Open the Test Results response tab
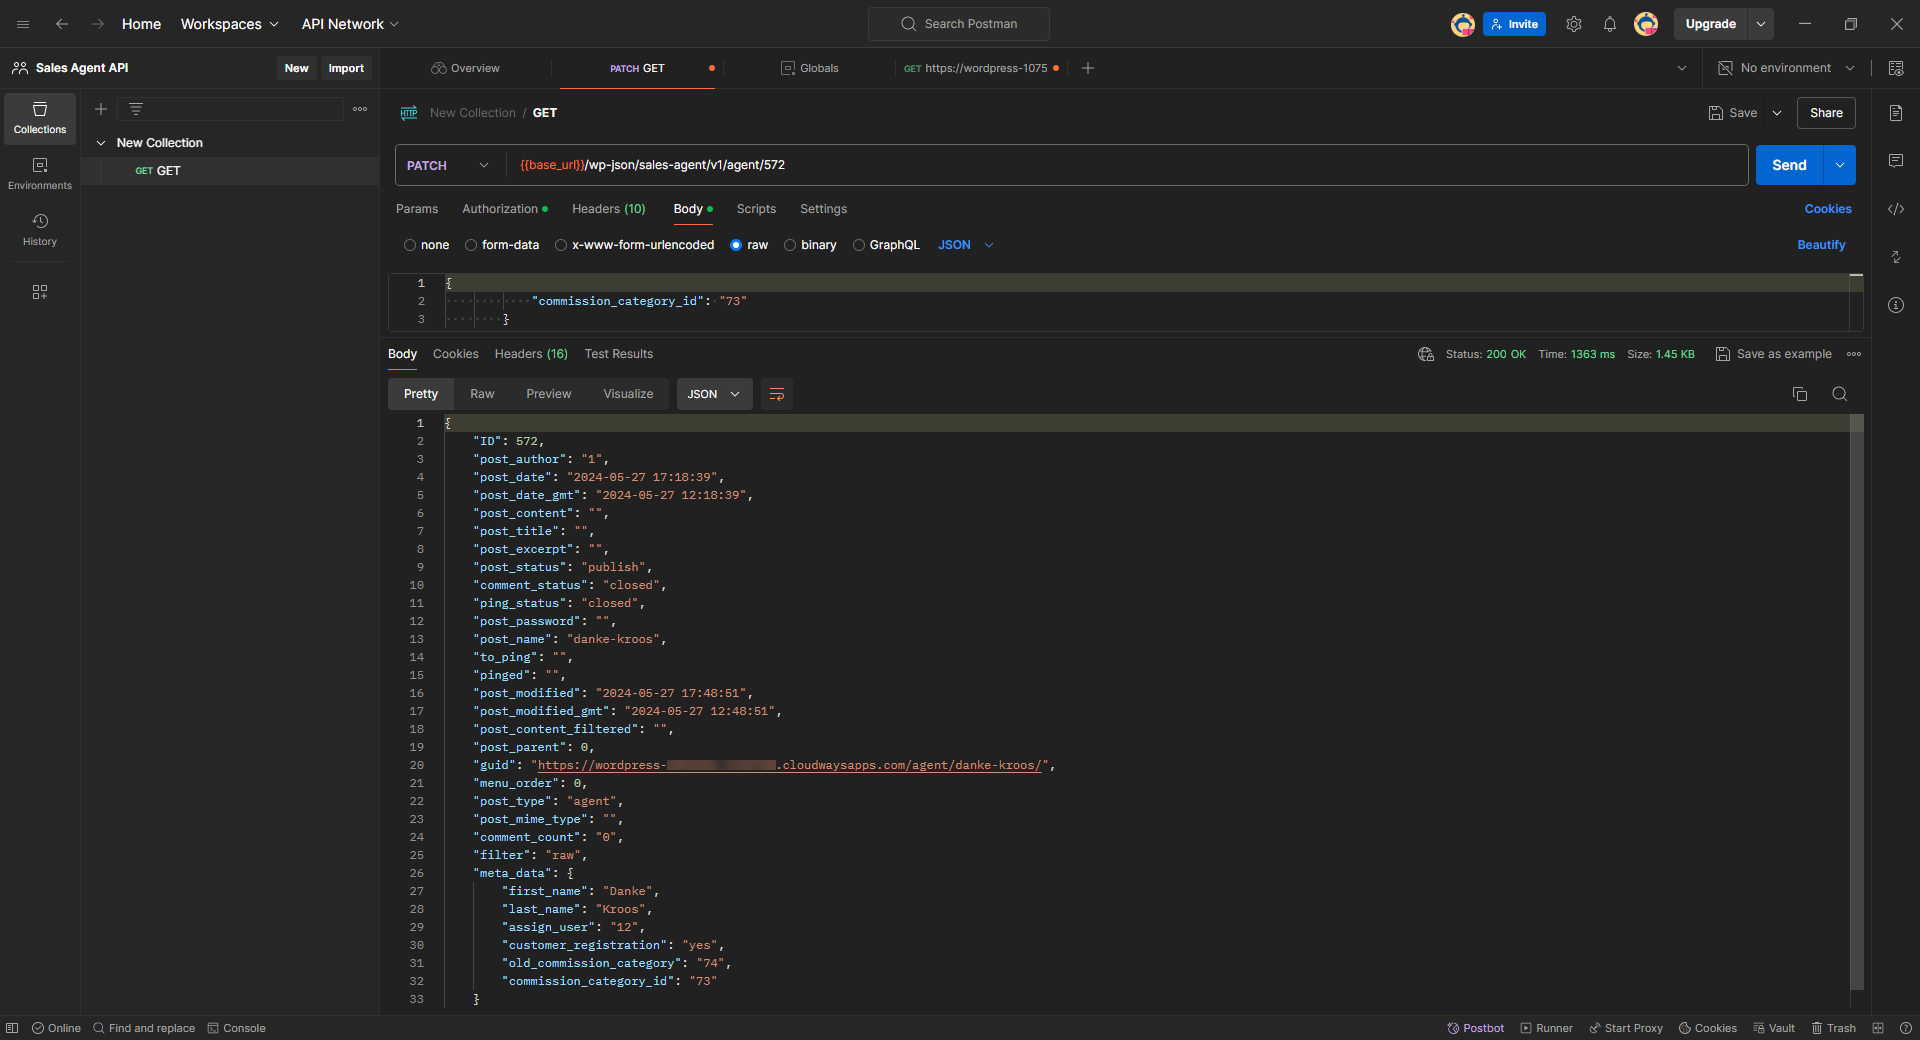The width and height of the screenshot is (1920, 1040). click(x=619, y=354)
